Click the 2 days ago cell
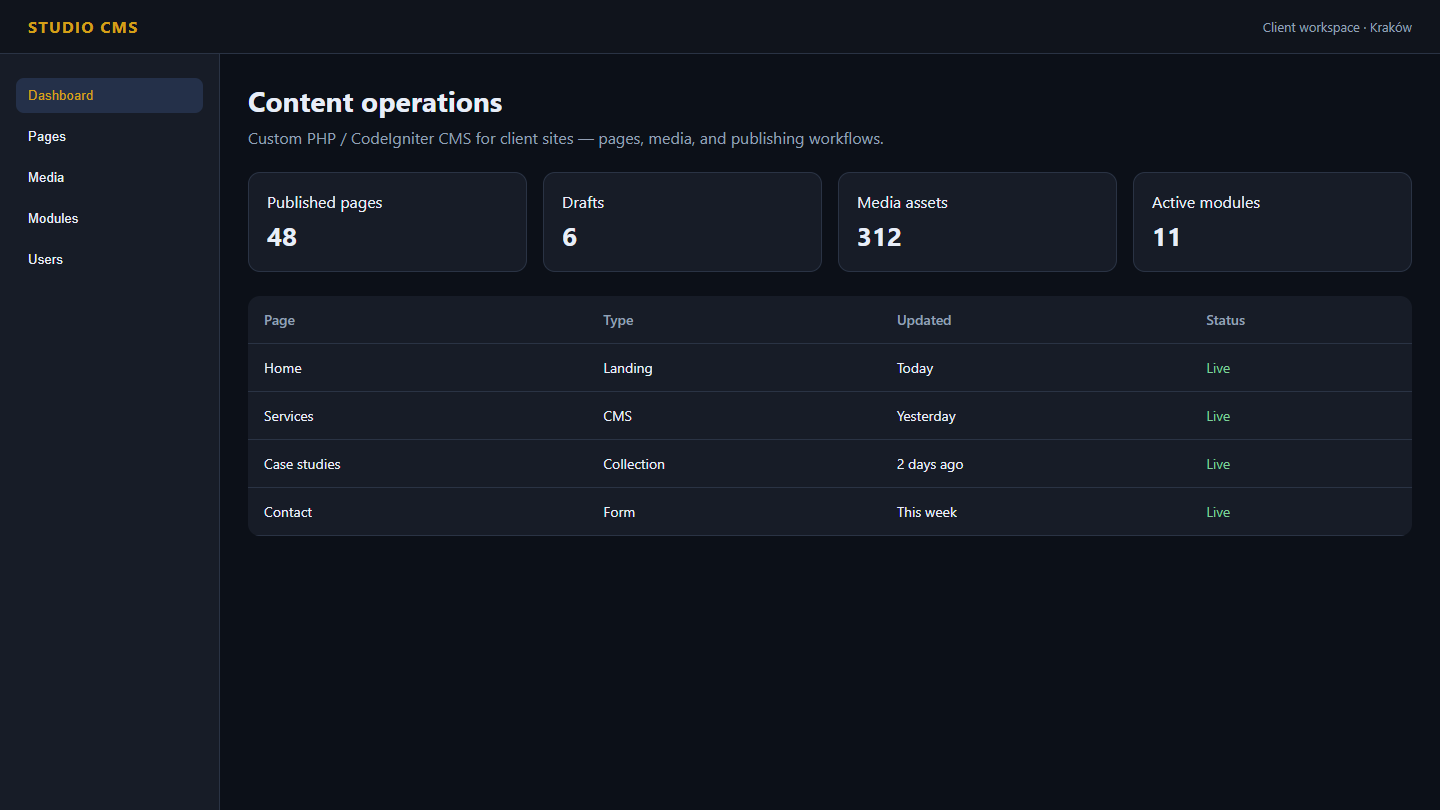This screenshot has width=1440, height=810. point(930,465)
